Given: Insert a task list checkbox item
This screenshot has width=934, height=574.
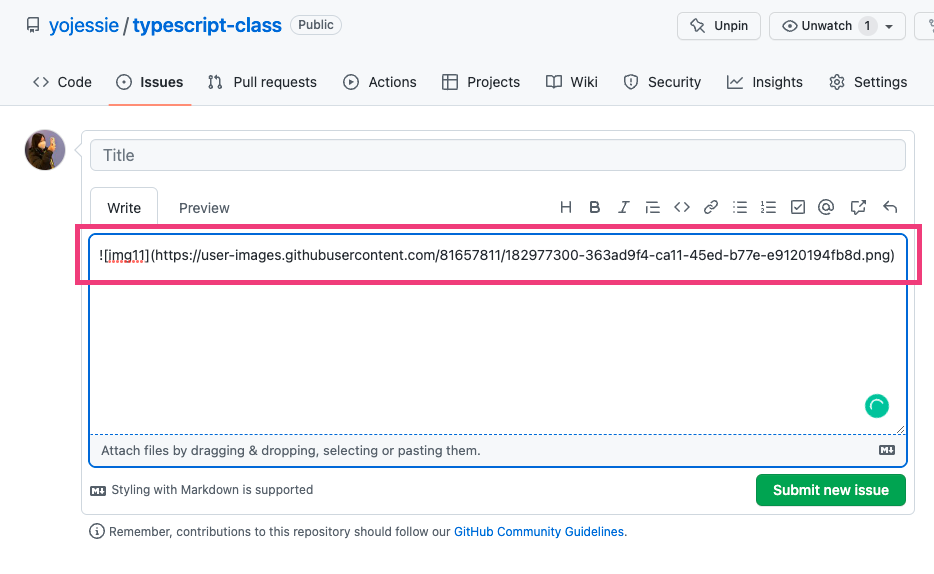Looking at the screenshot, I should click(x=798, y=207).
